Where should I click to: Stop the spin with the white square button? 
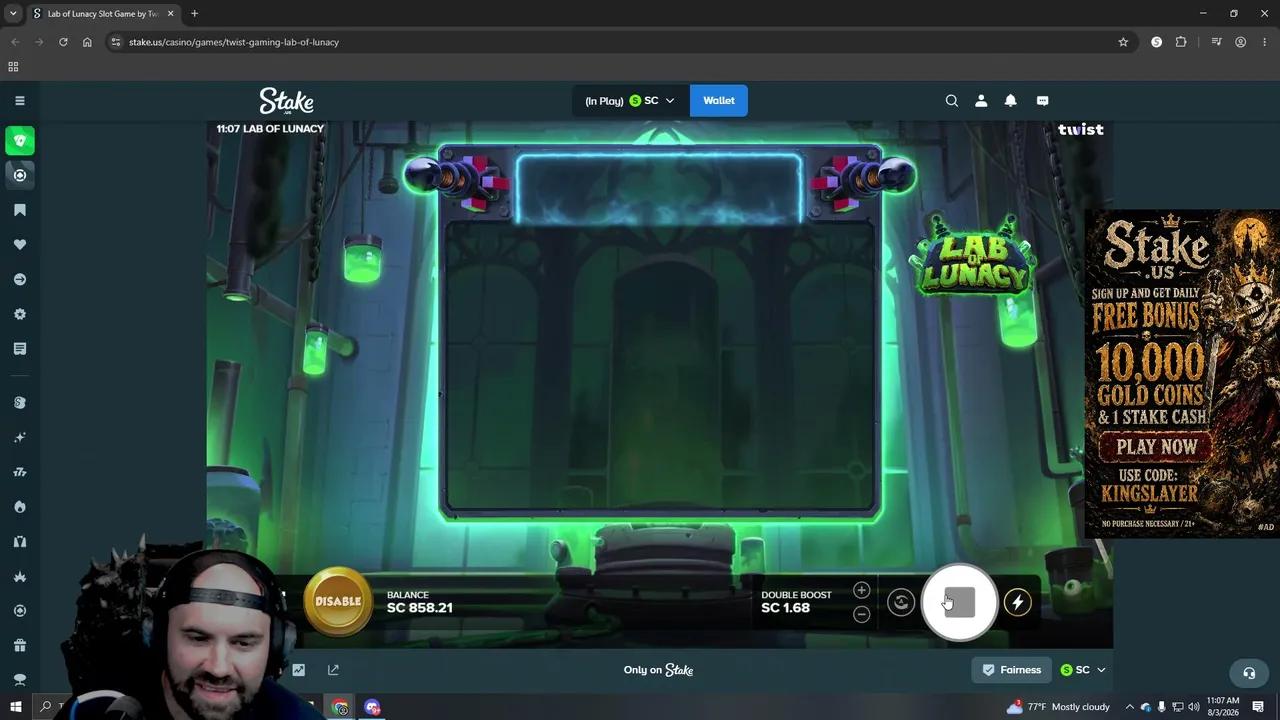[x=959, y=602]
